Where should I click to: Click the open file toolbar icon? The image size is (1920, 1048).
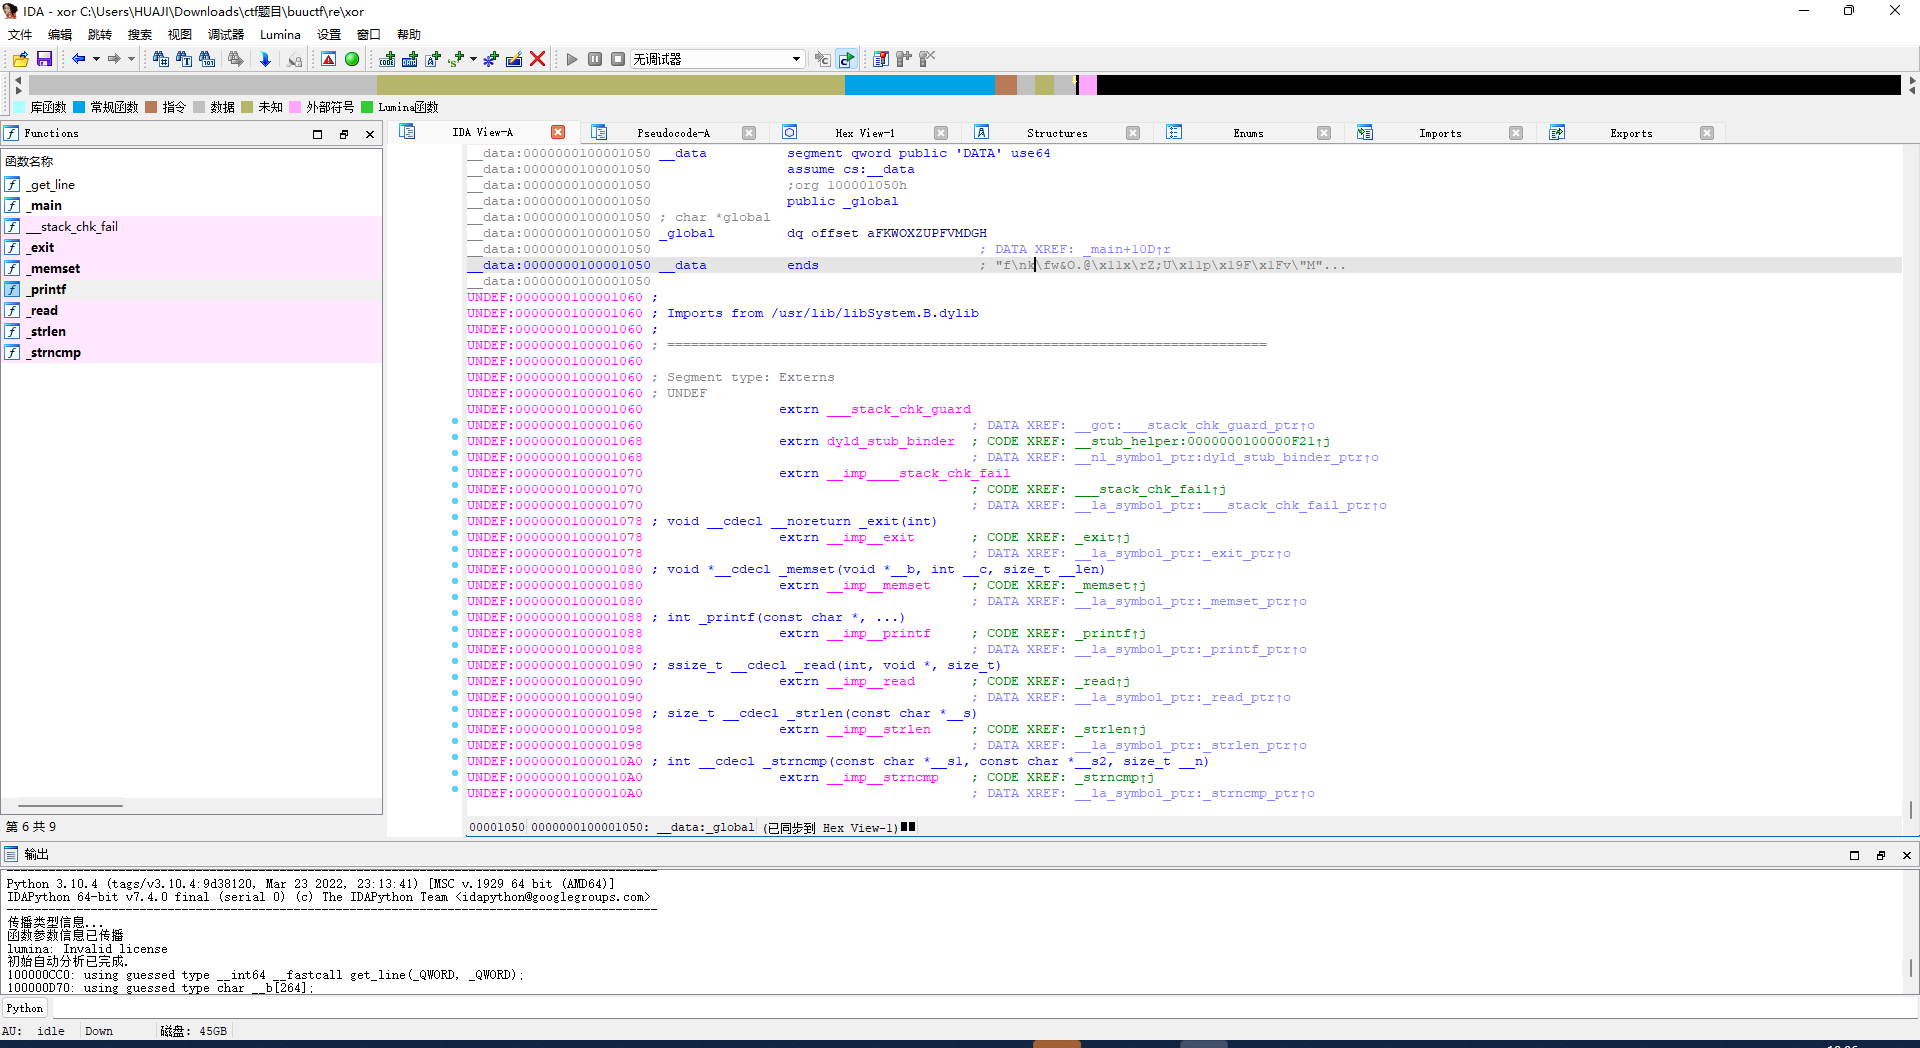point(20,59)
